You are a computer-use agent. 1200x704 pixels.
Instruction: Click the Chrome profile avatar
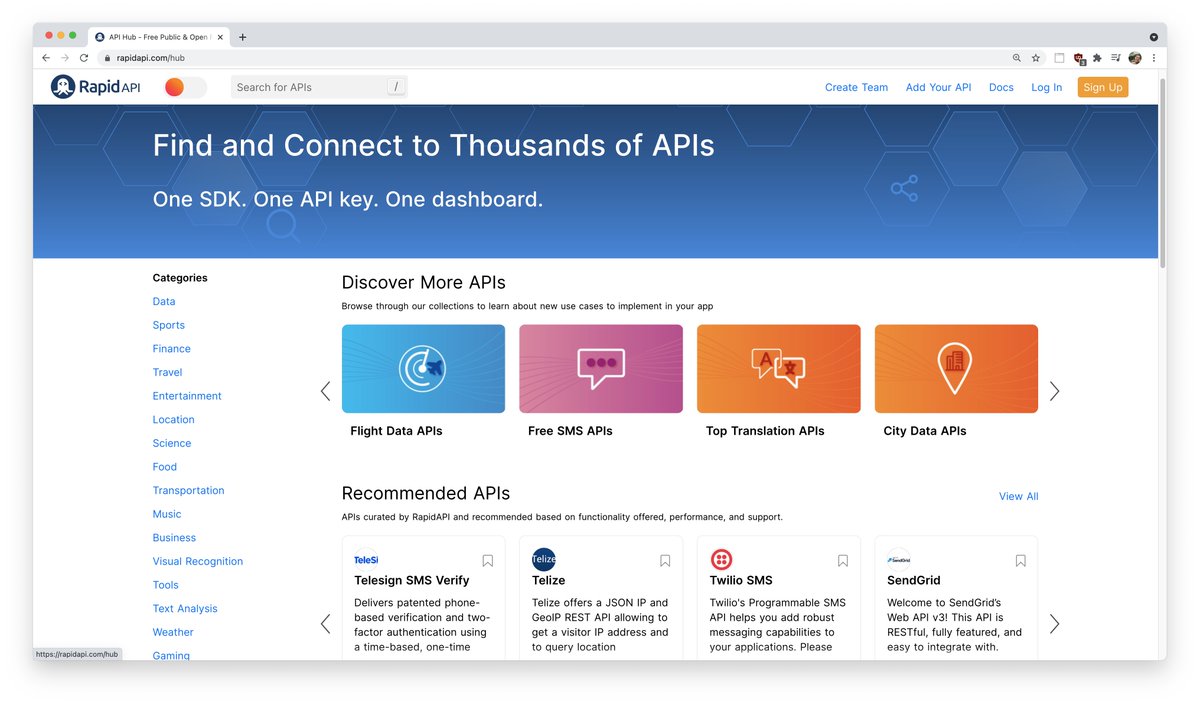click(1135, 58)
